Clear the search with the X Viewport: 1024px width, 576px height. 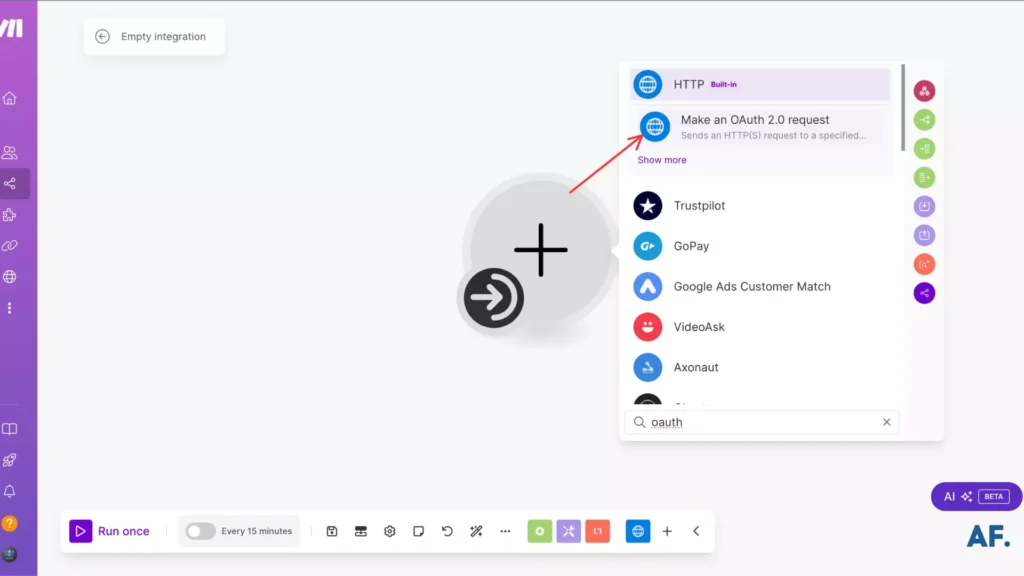coord(886,422)
